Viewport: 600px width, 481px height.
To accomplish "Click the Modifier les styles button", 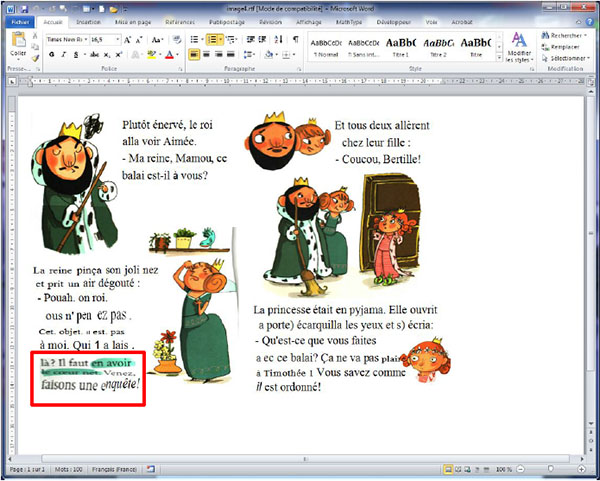I will [x=519, y=47].
